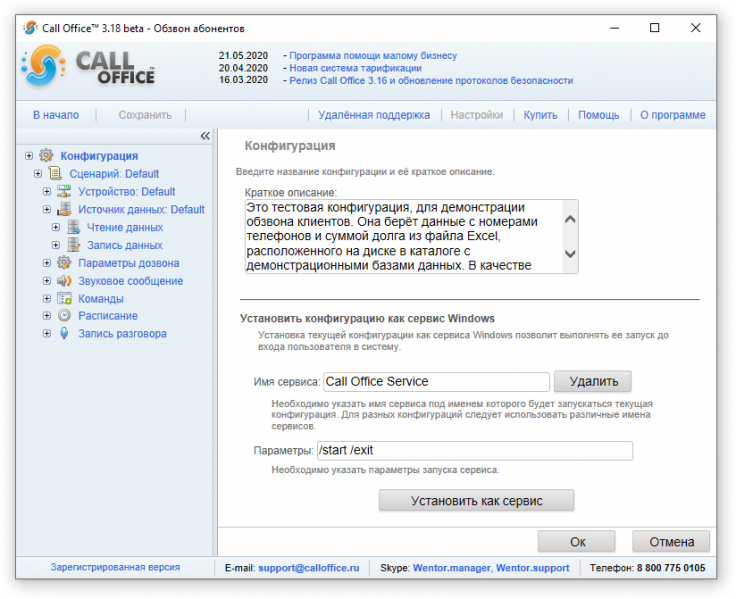736x599 pixels.
Task: Click the Имя сервиса input field
Action: [437, 382]
